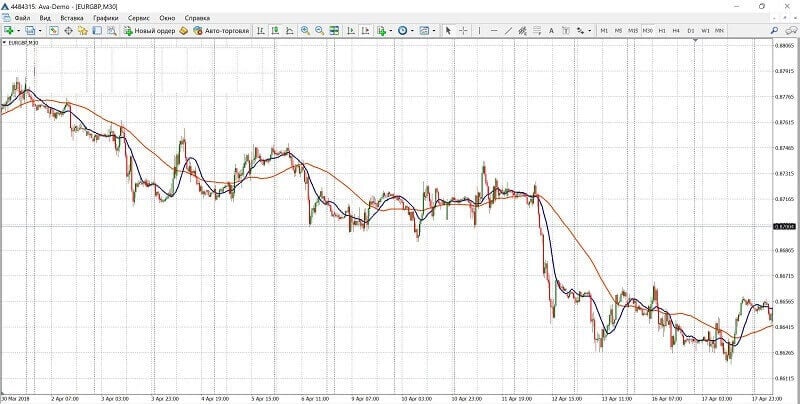Select the equidistant channel tool
Screen dimensions: 800x404
pyautogui.click(x=522, y=31)
